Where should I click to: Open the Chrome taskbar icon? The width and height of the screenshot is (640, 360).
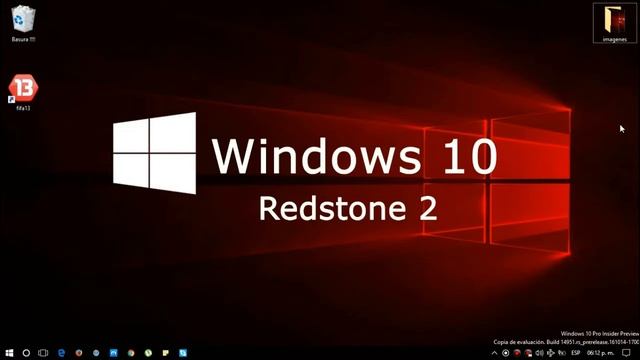(131, 353)
